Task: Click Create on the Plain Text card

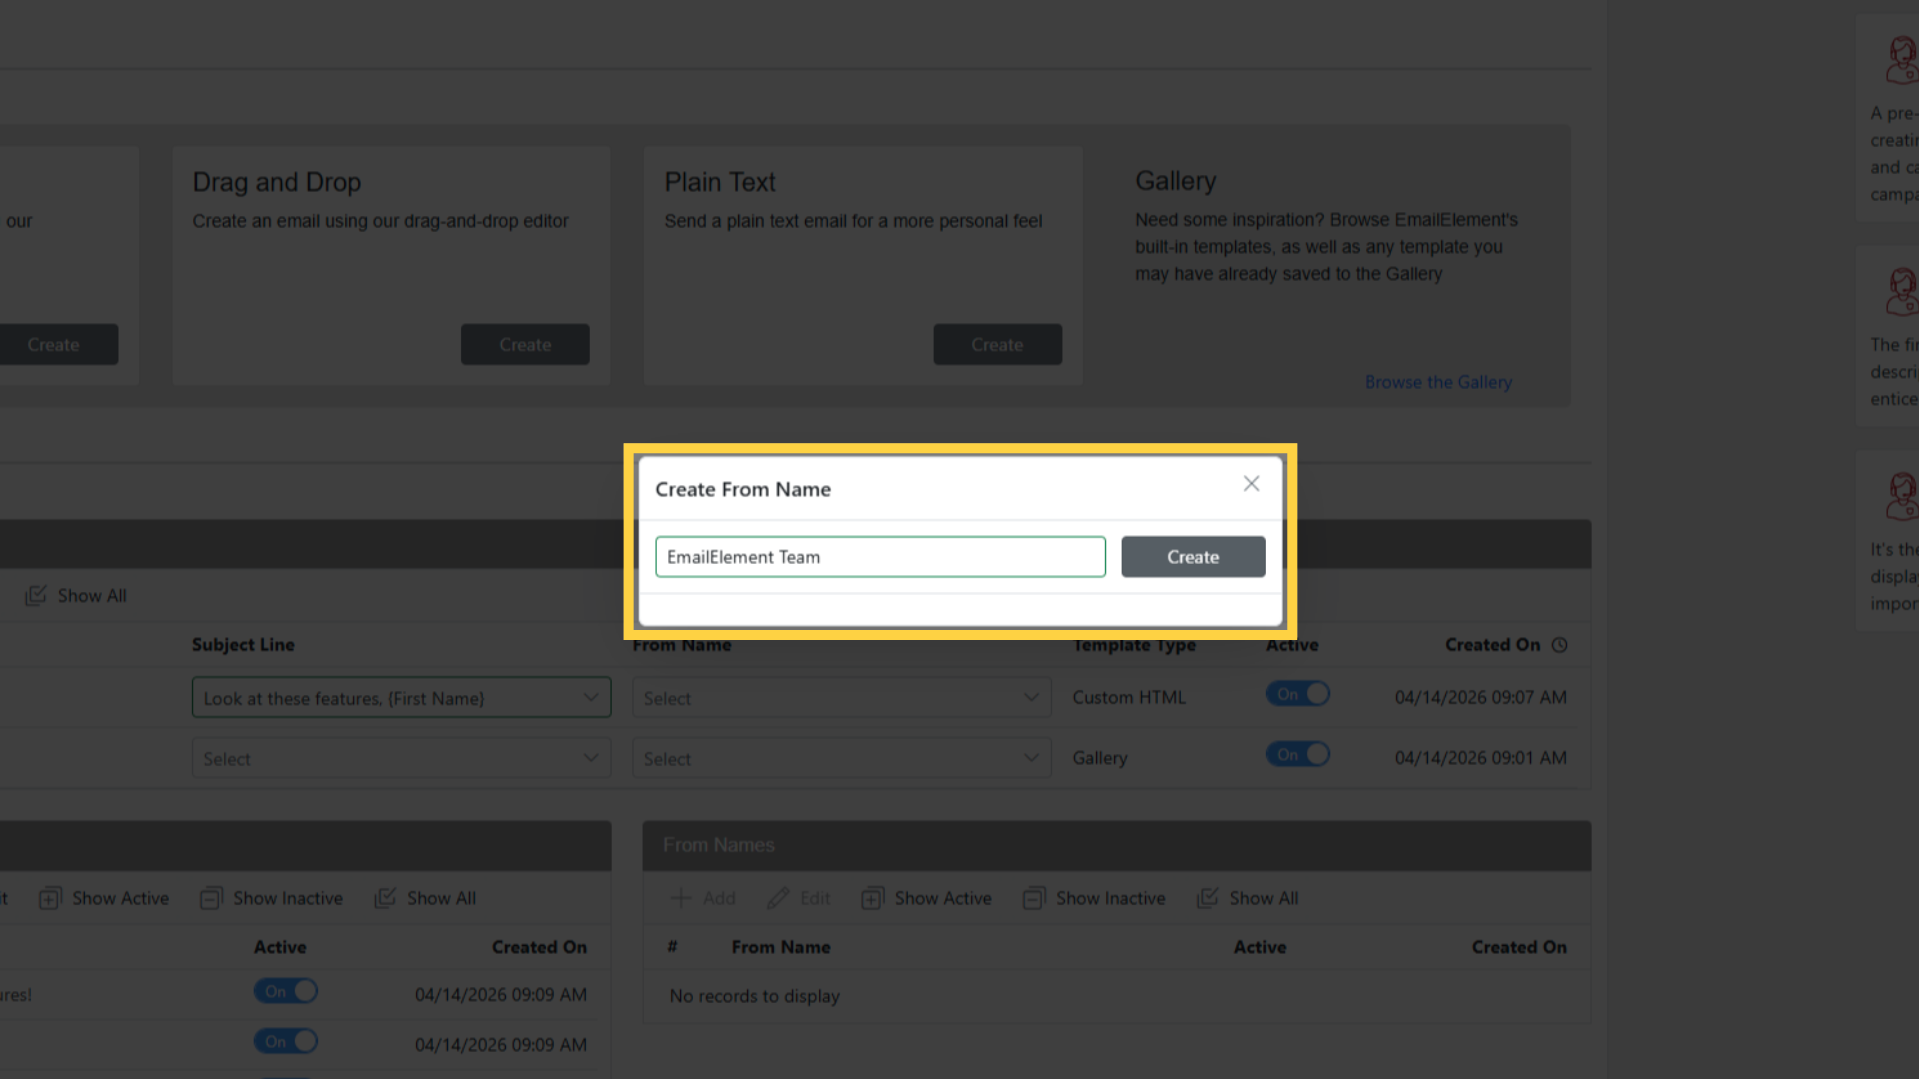Action: [997, 344]
